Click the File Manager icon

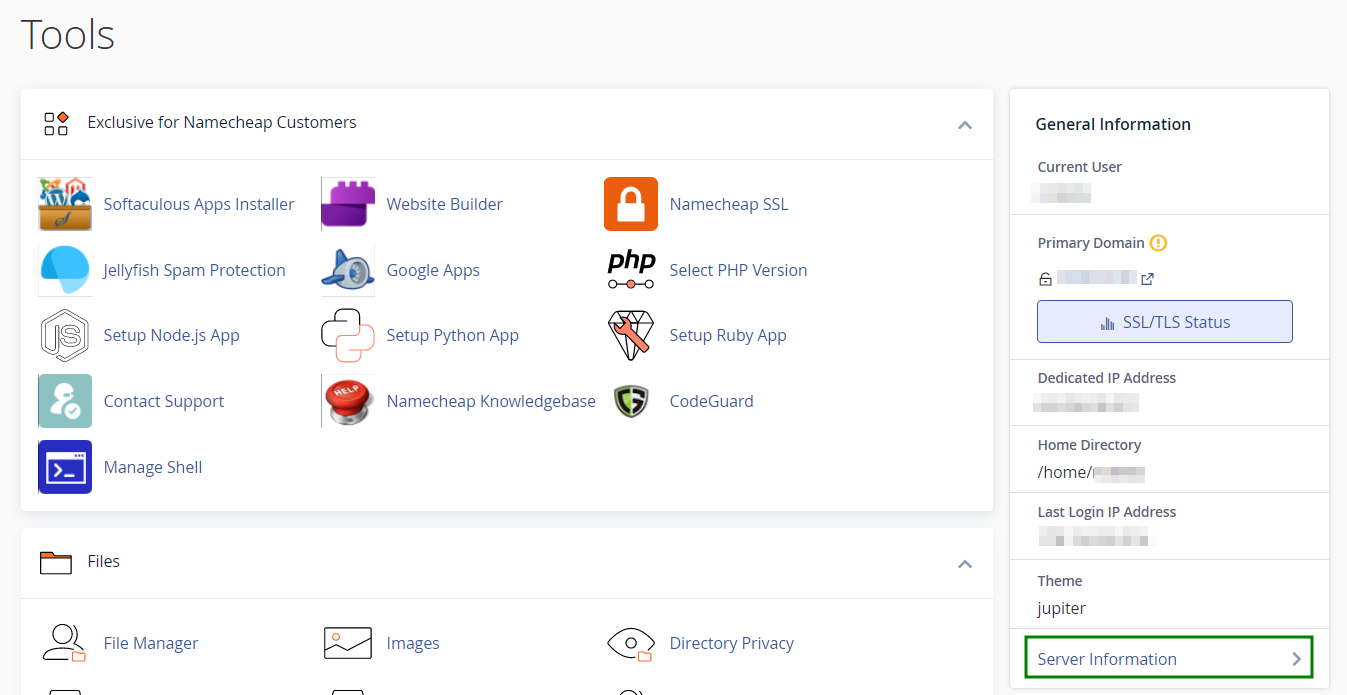[65, 643]
